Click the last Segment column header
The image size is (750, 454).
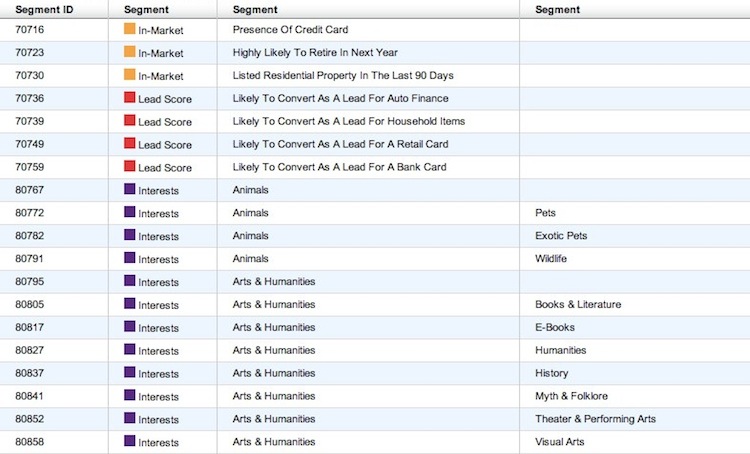pyautogui.click(x=557, y=10)
